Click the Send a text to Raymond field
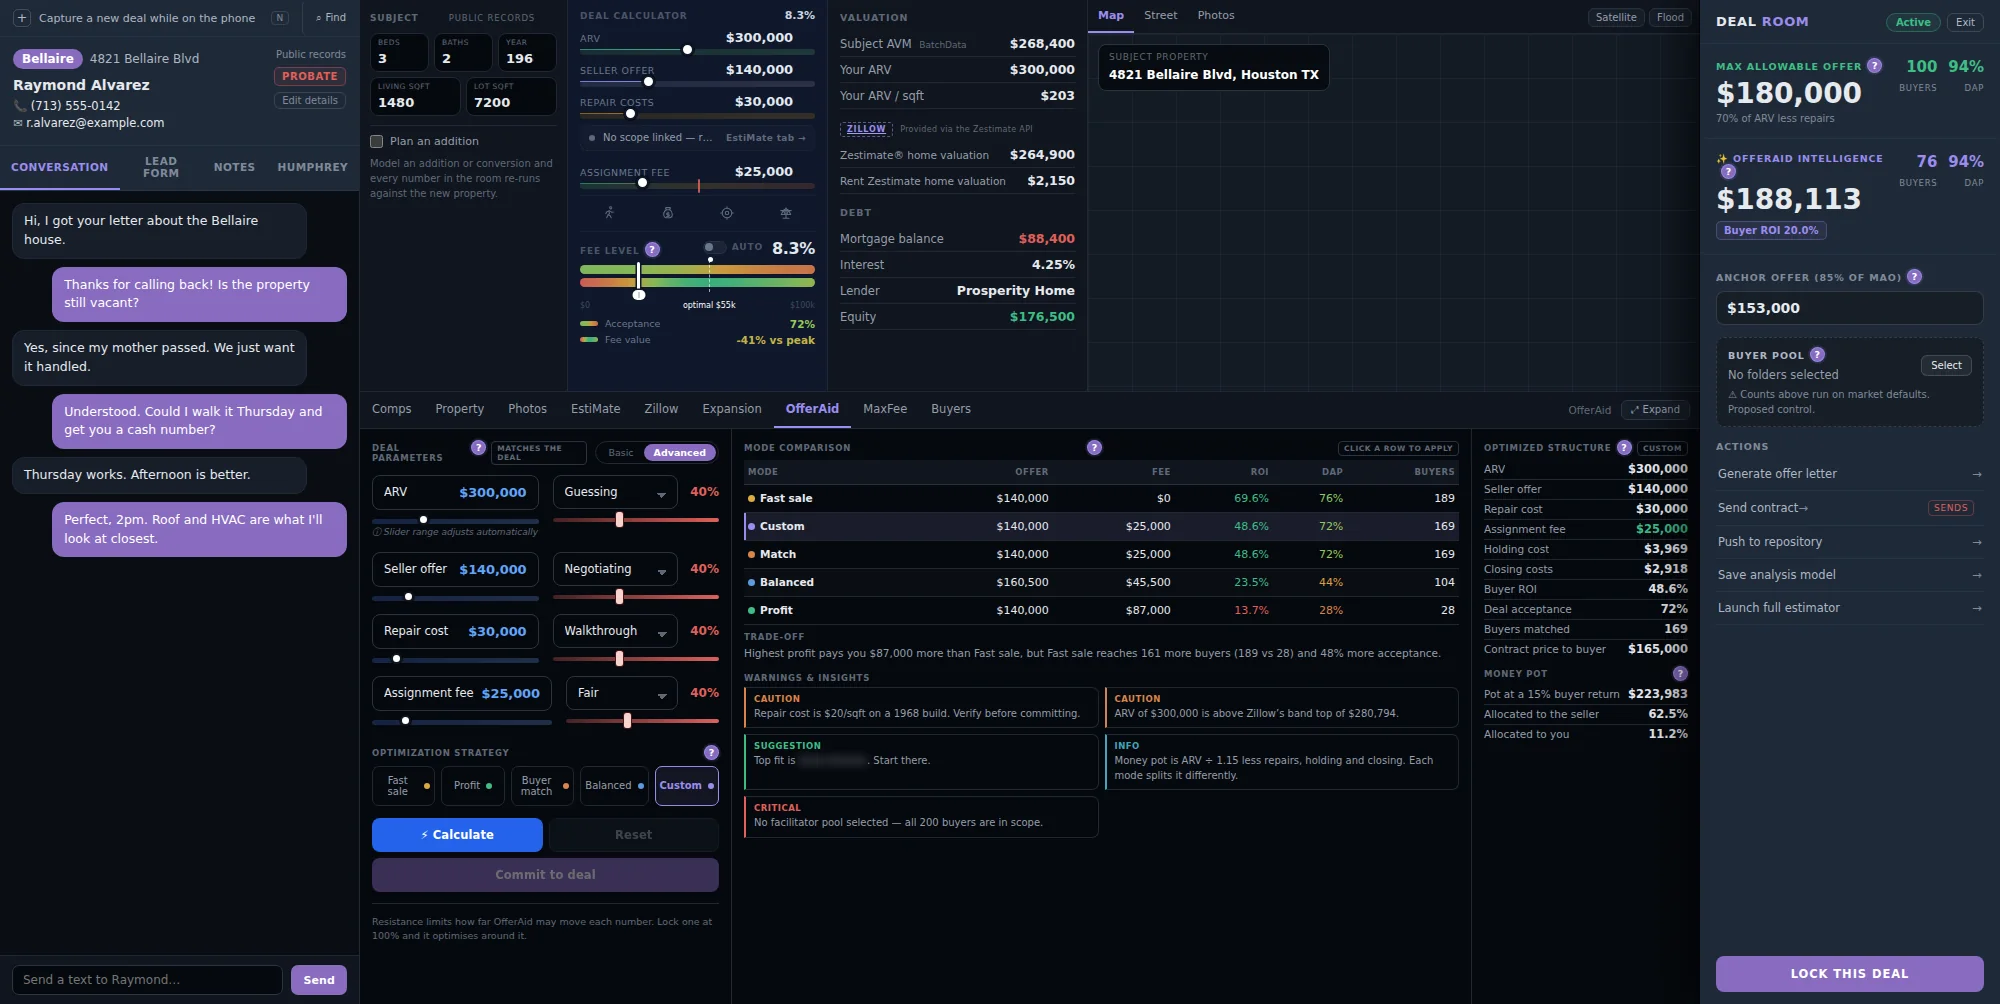 click(147, 980)
